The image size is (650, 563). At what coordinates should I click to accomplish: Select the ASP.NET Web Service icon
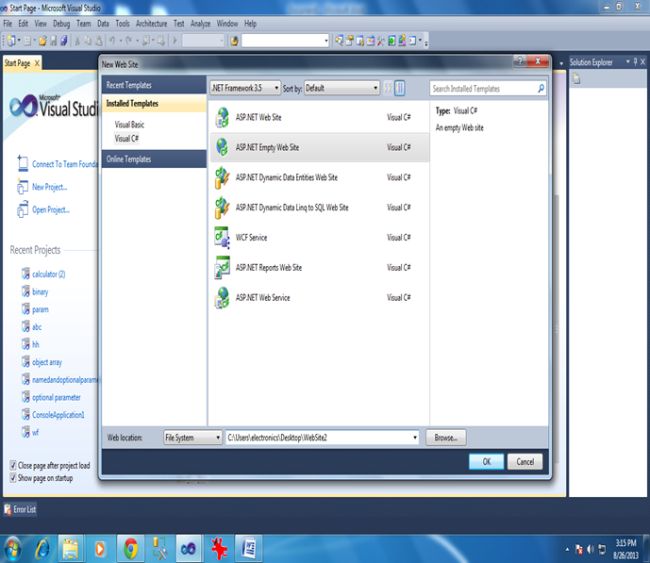point(222,298)
